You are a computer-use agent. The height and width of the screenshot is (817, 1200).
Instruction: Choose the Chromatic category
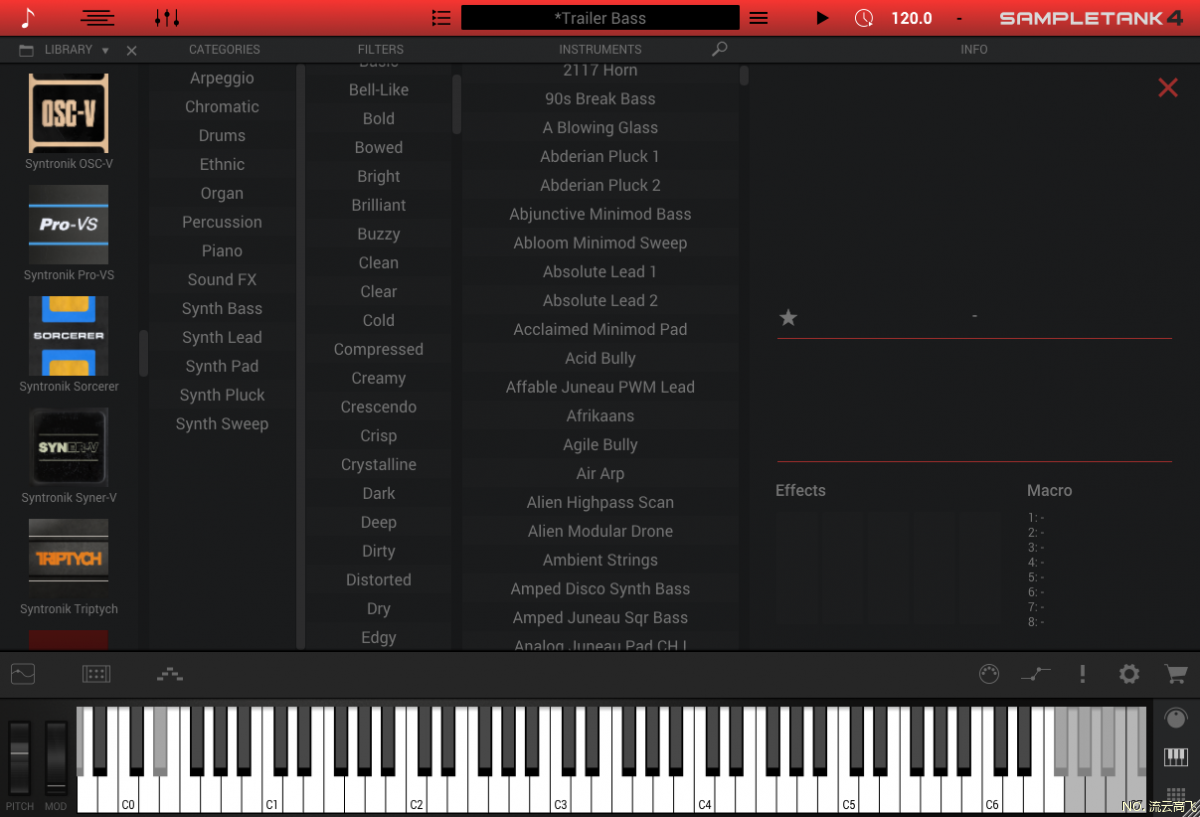click(x=222, y=107)
